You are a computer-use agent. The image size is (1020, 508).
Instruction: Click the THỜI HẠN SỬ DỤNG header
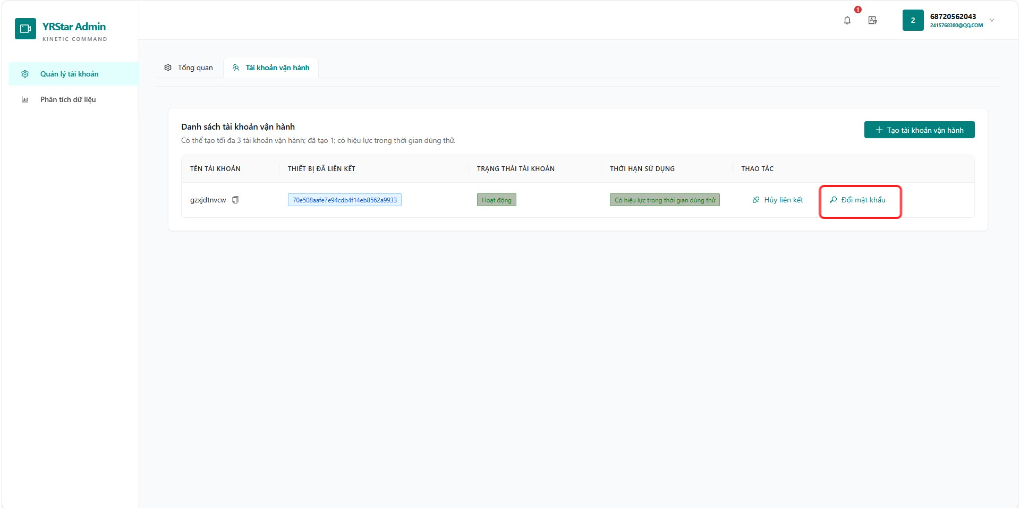642,169
